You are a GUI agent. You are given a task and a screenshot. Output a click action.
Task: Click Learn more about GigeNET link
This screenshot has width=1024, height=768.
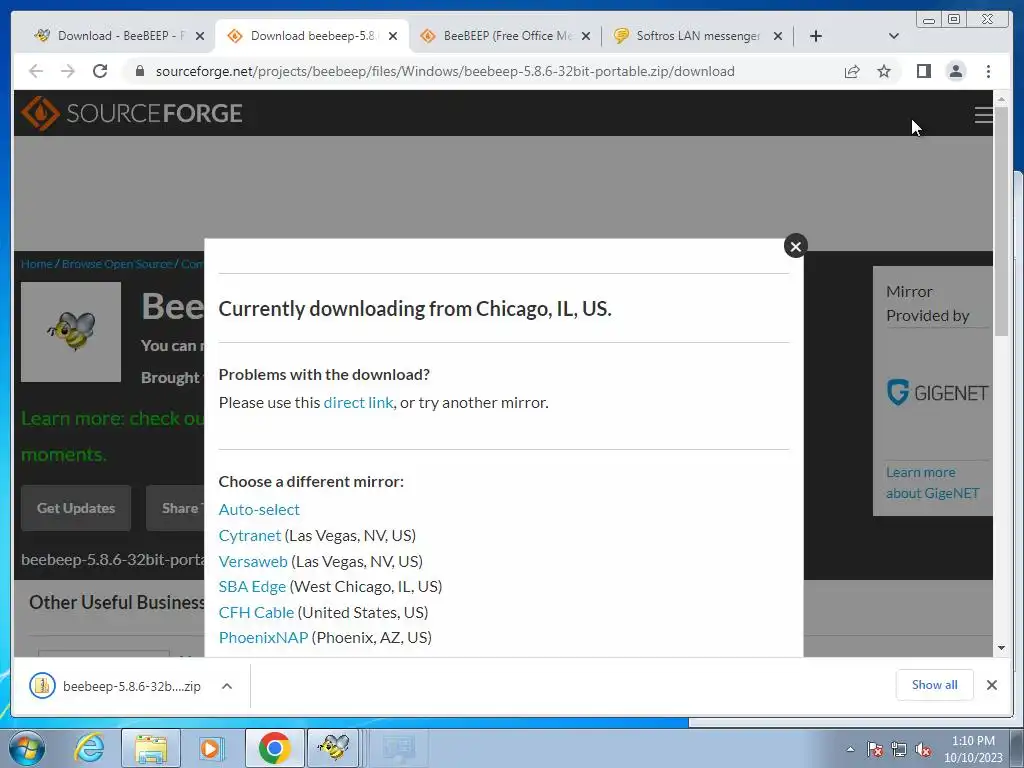(933, 483)
